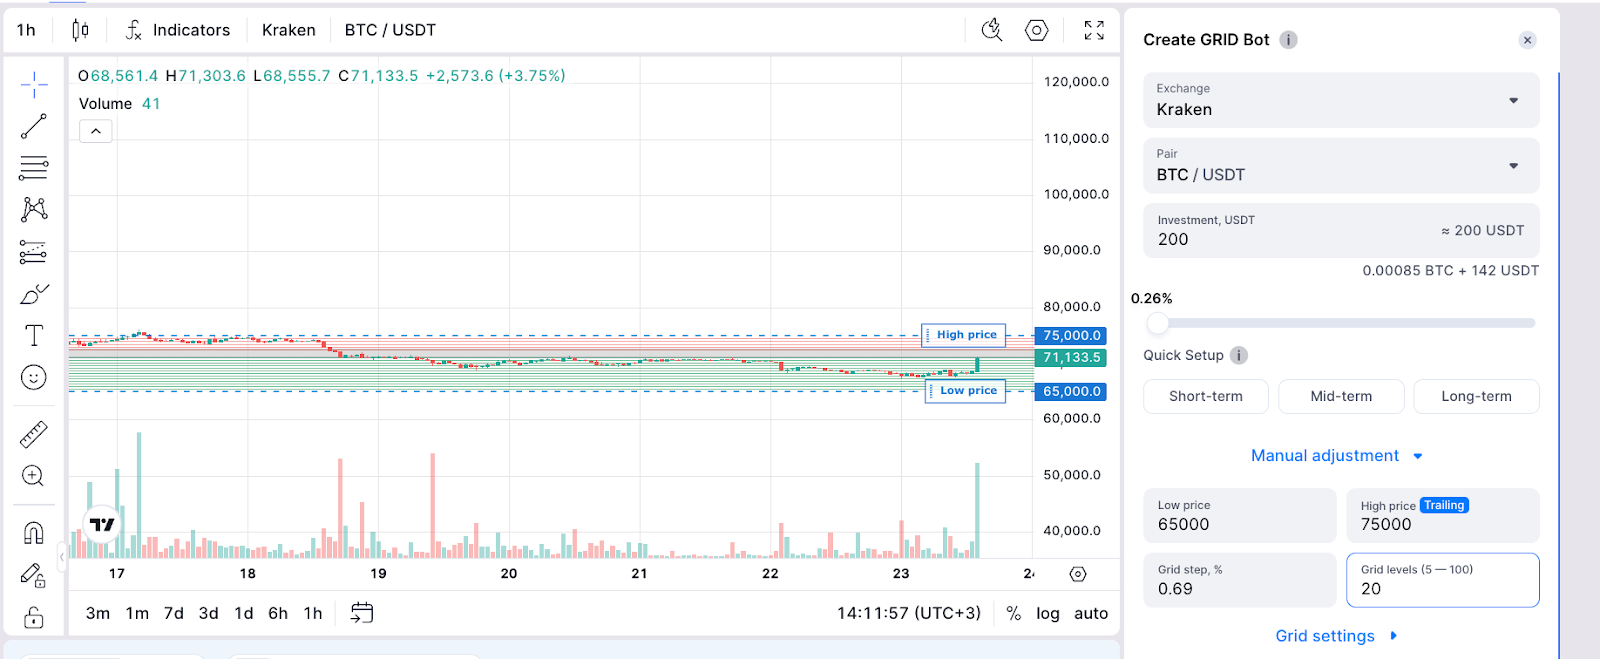Change the candlestick chart style
The height and width of the screenshot is (659, 1600).
(80, 30)
